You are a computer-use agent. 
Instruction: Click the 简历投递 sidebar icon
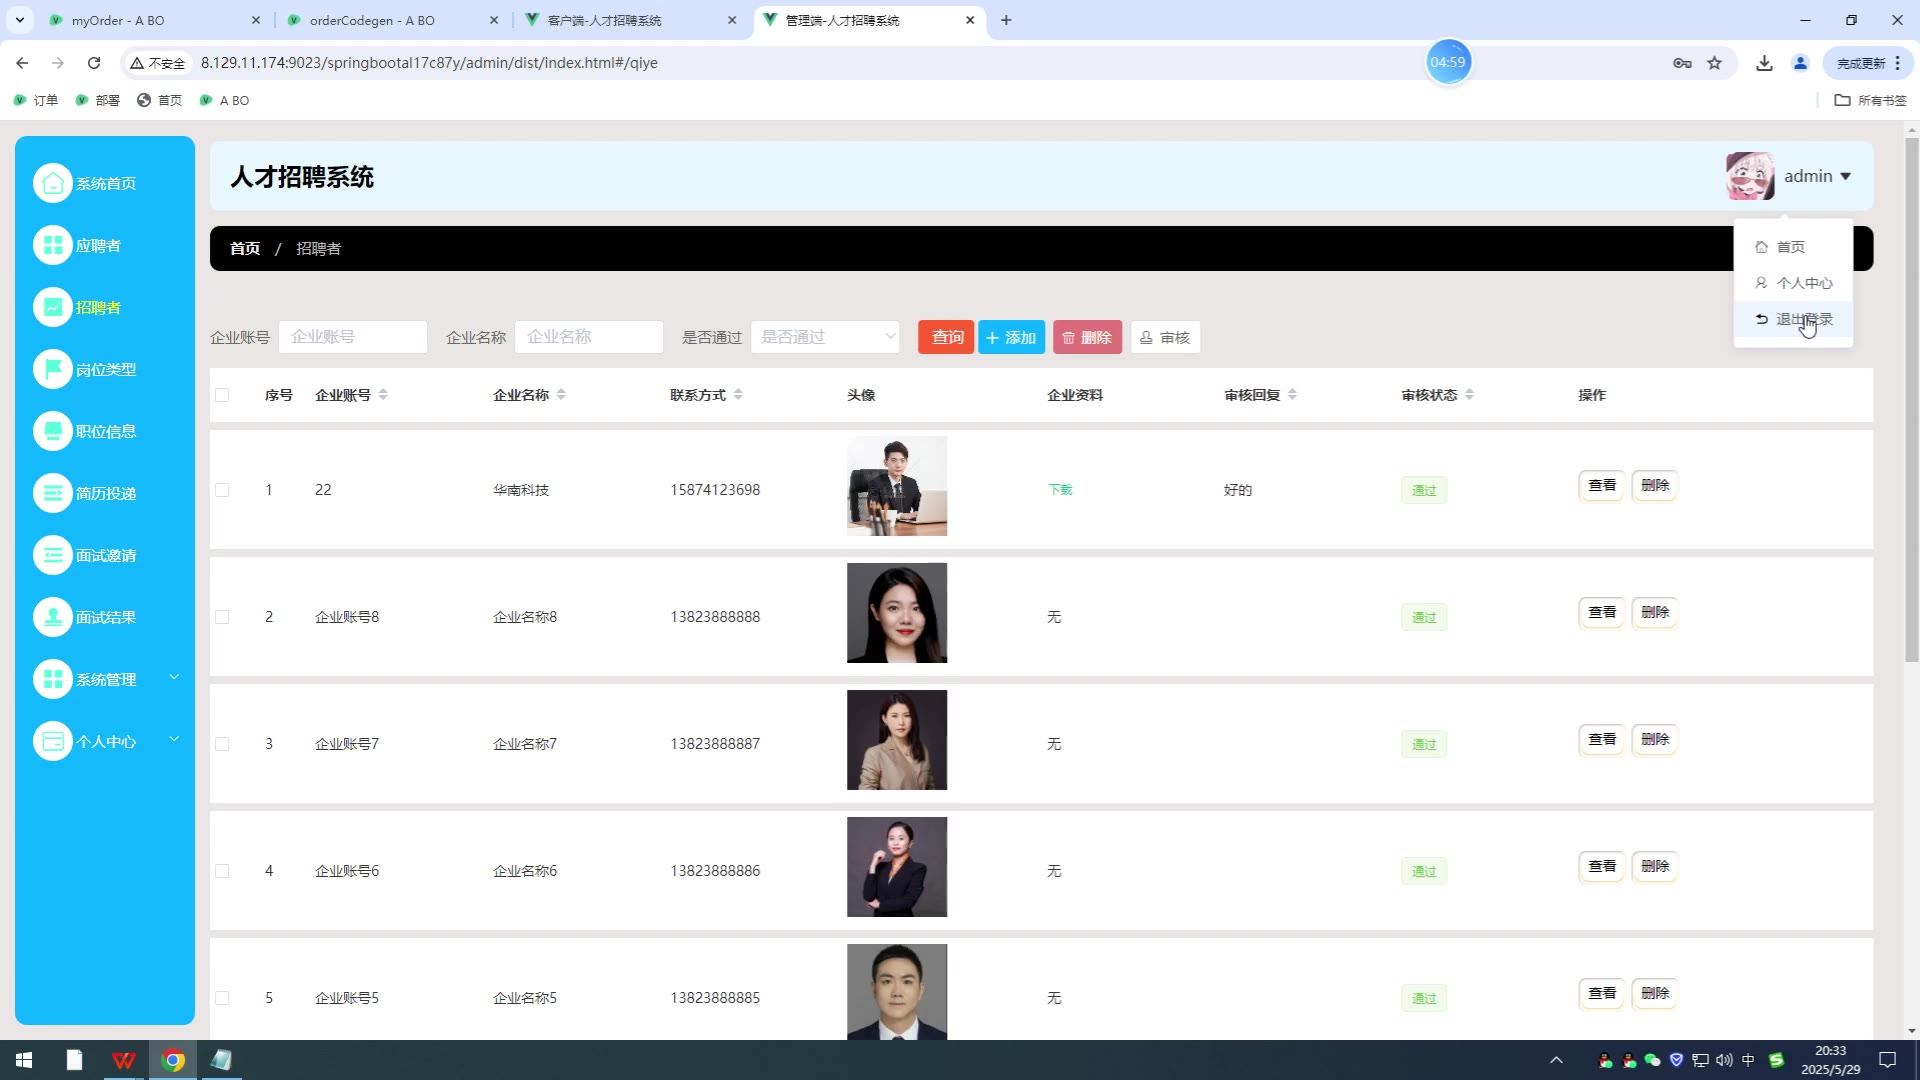(53, 493)
